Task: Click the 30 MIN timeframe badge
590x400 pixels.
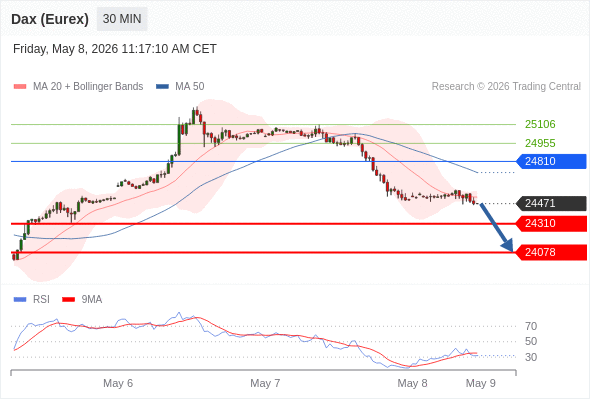Action: pyautogui.click(x=122, y=19)
